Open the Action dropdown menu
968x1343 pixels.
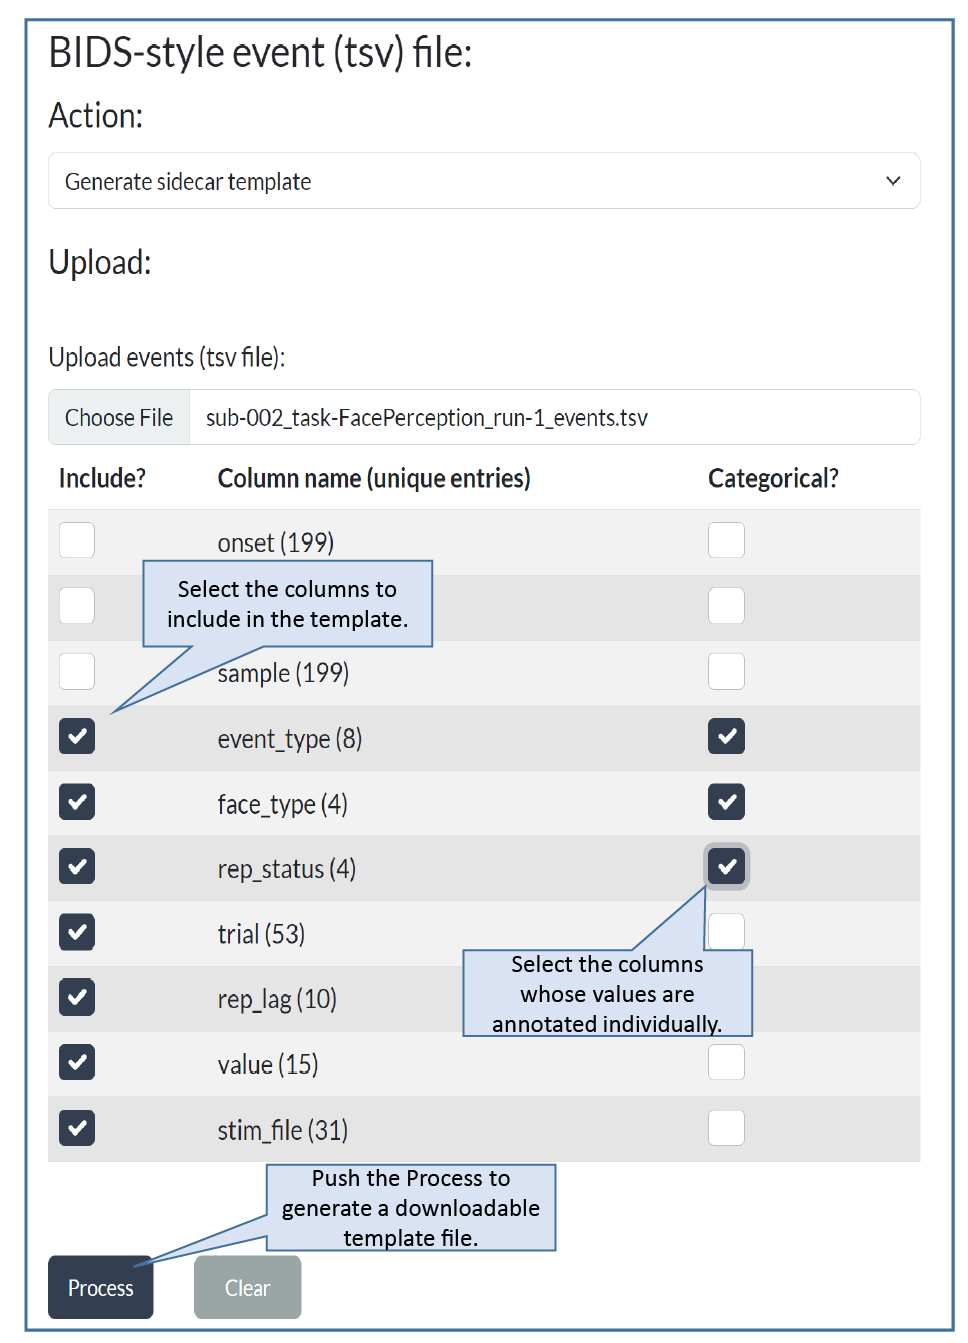coord(483,181)
